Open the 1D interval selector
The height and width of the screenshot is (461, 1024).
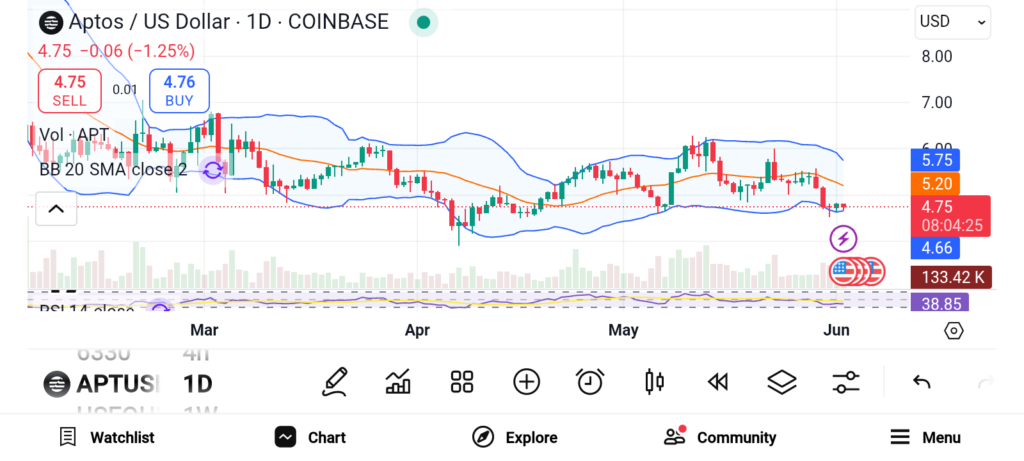point(197,384)
